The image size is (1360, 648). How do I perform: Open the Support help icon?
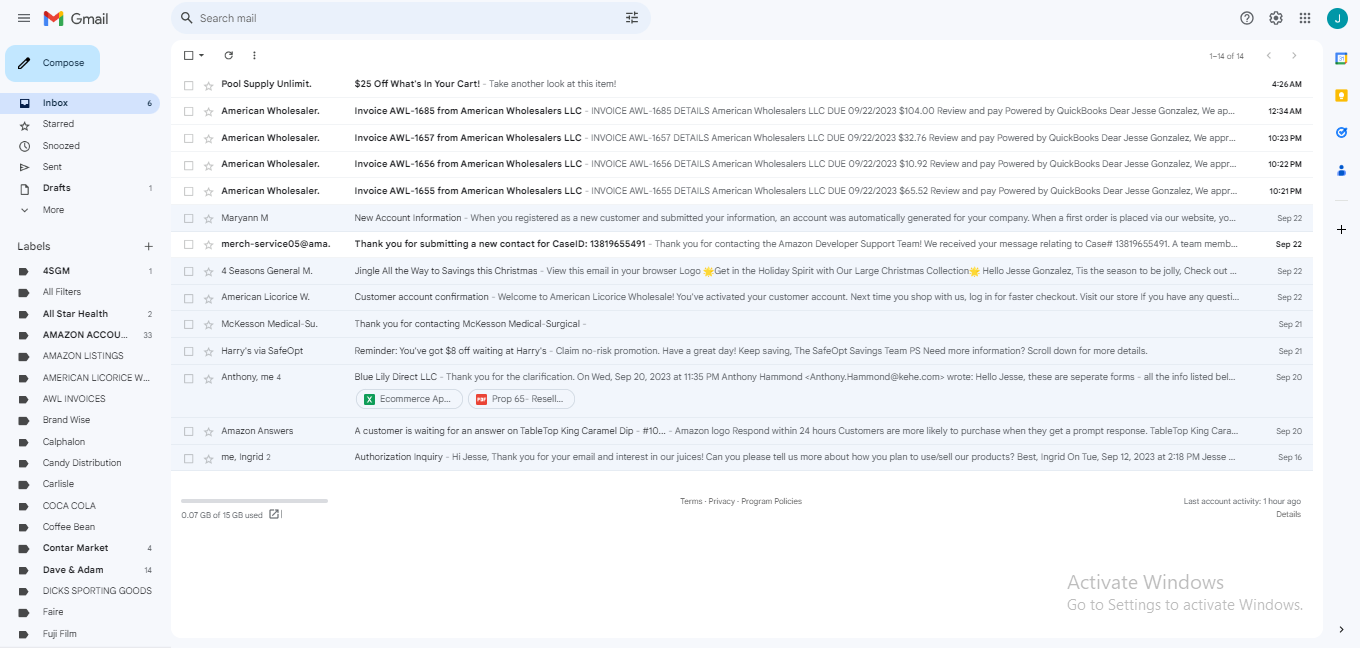click(x=1247, y=18)
